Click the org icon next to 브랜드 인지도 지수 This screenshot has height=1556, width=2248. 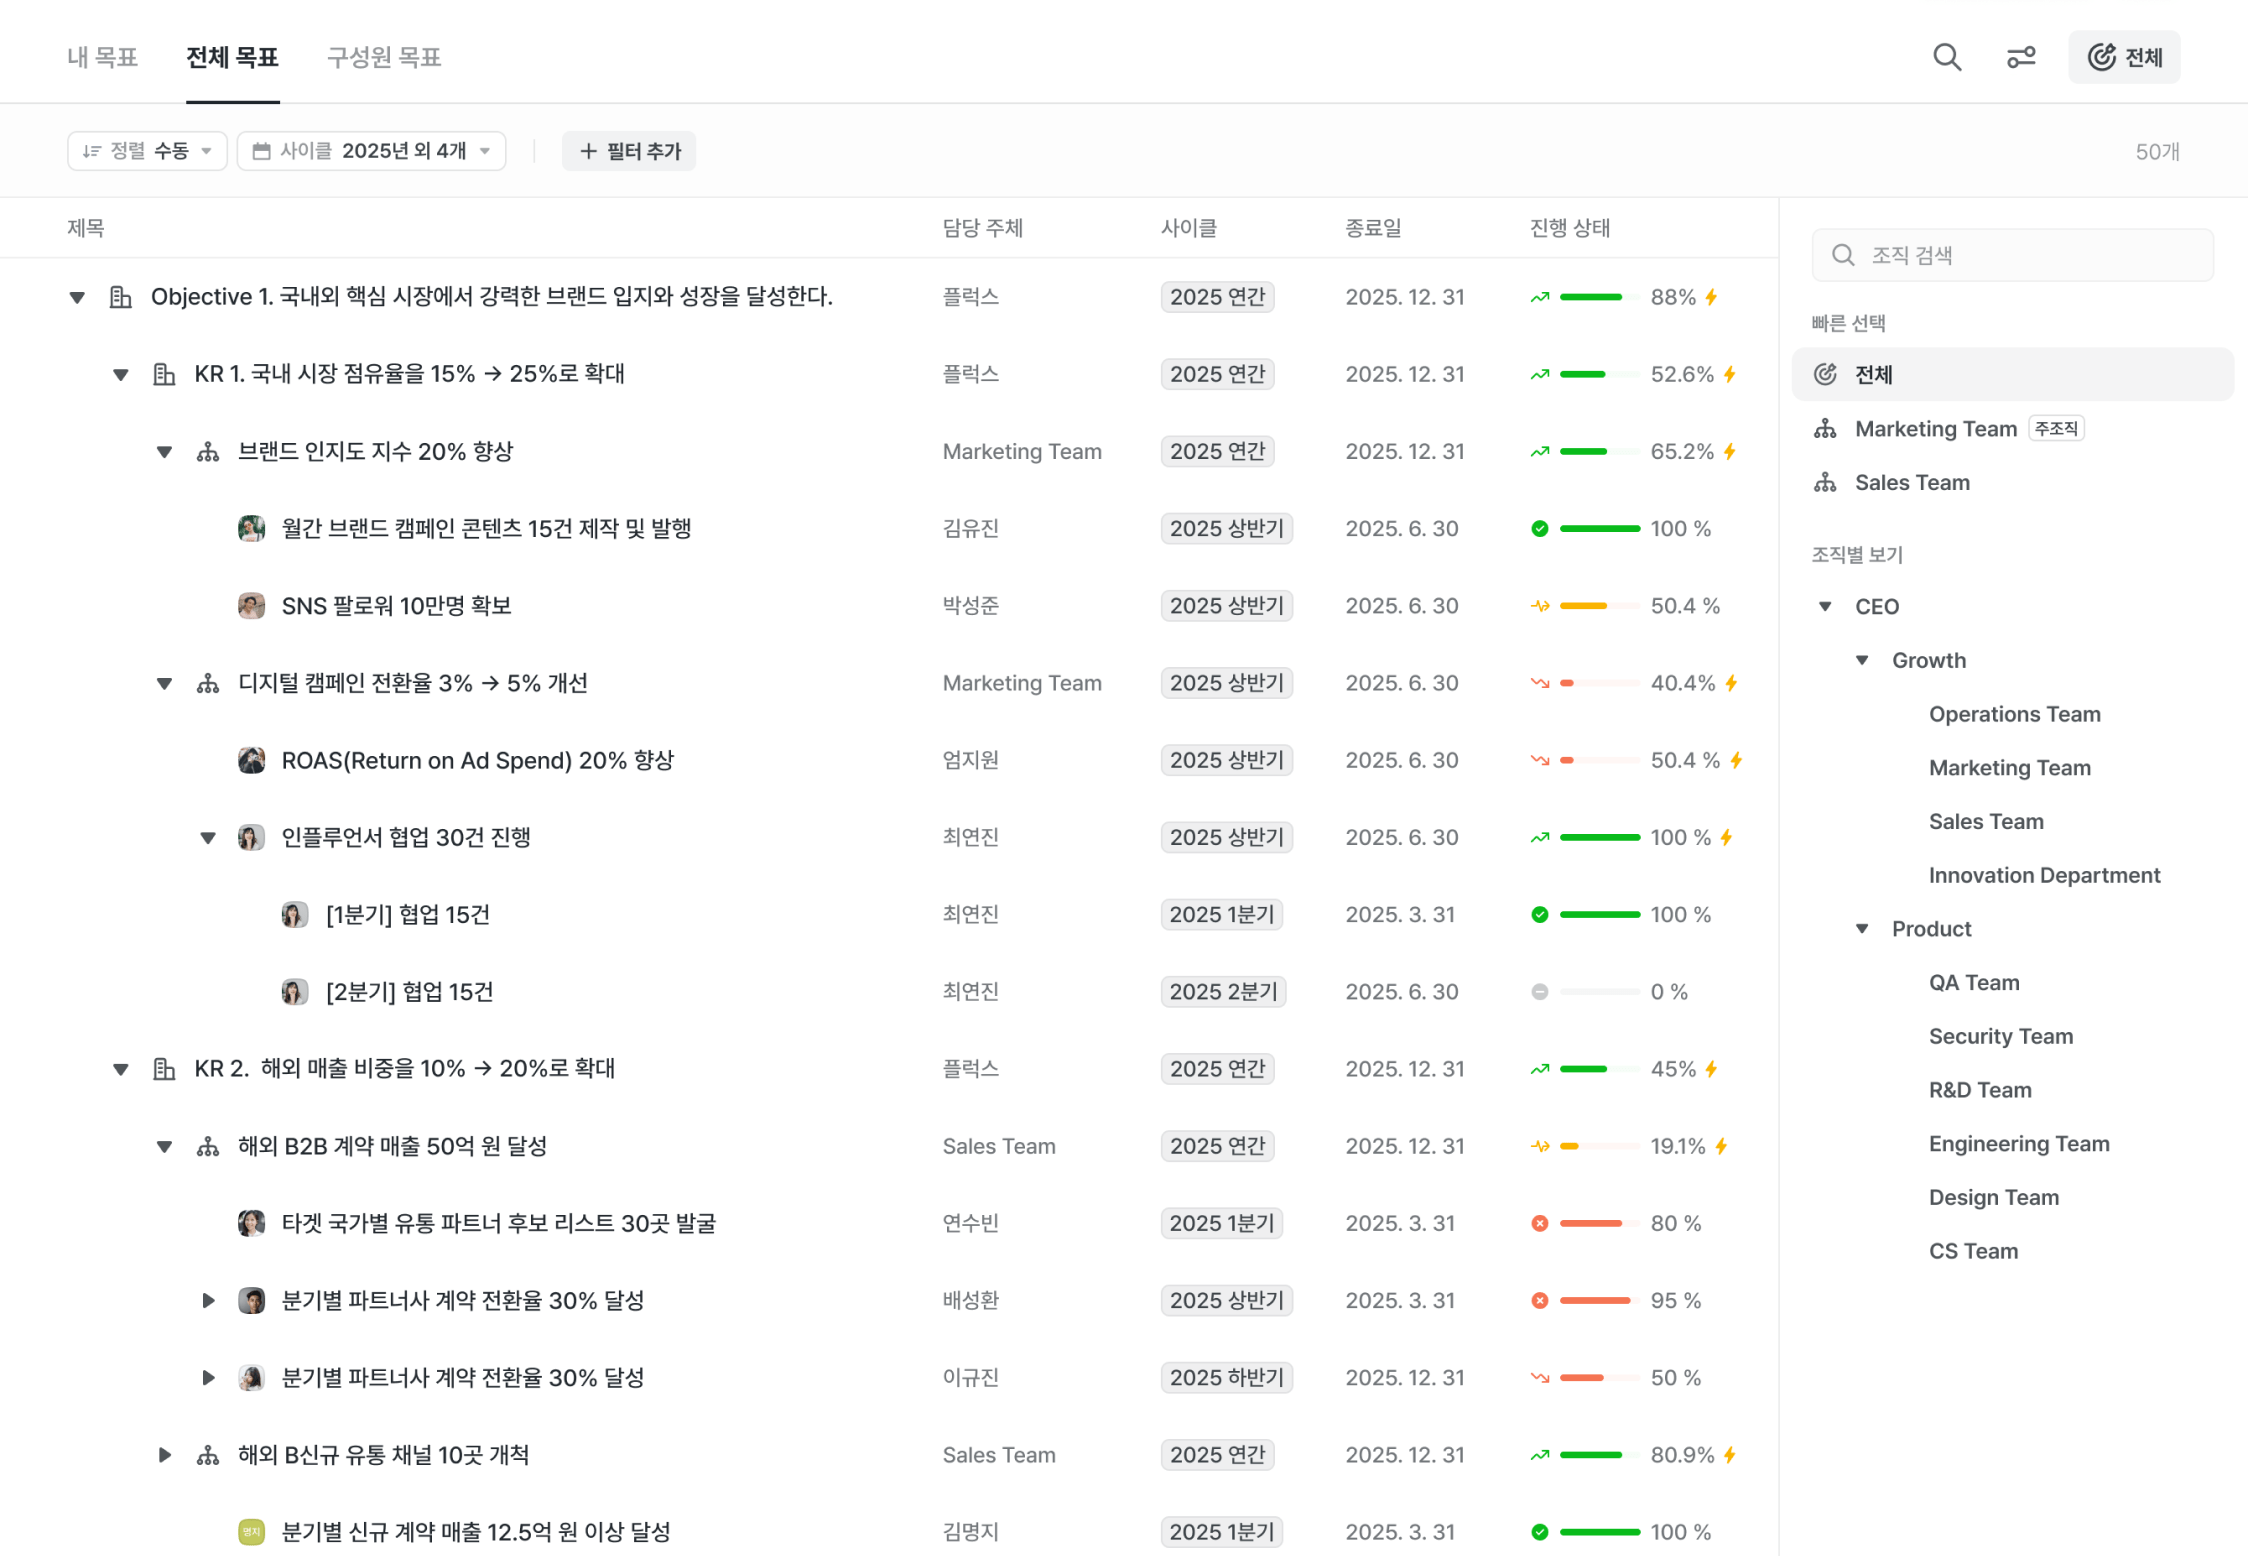208,452
